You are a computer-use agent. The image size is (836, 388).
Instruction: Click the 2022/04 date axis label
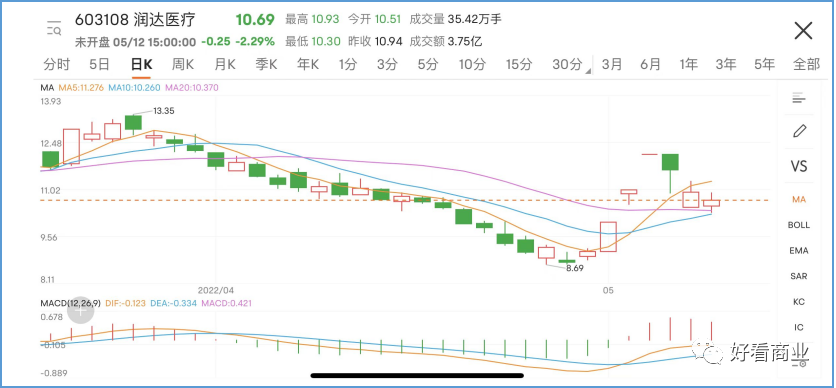coord(216,290)
